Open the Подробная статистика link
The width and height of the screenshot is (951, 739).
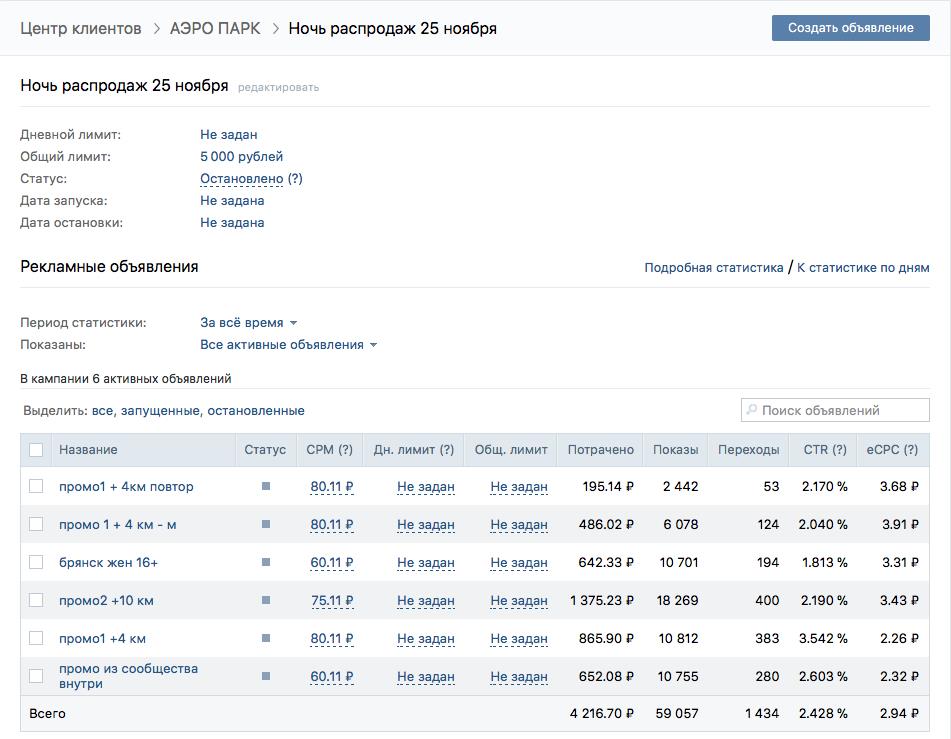(713, 268)
